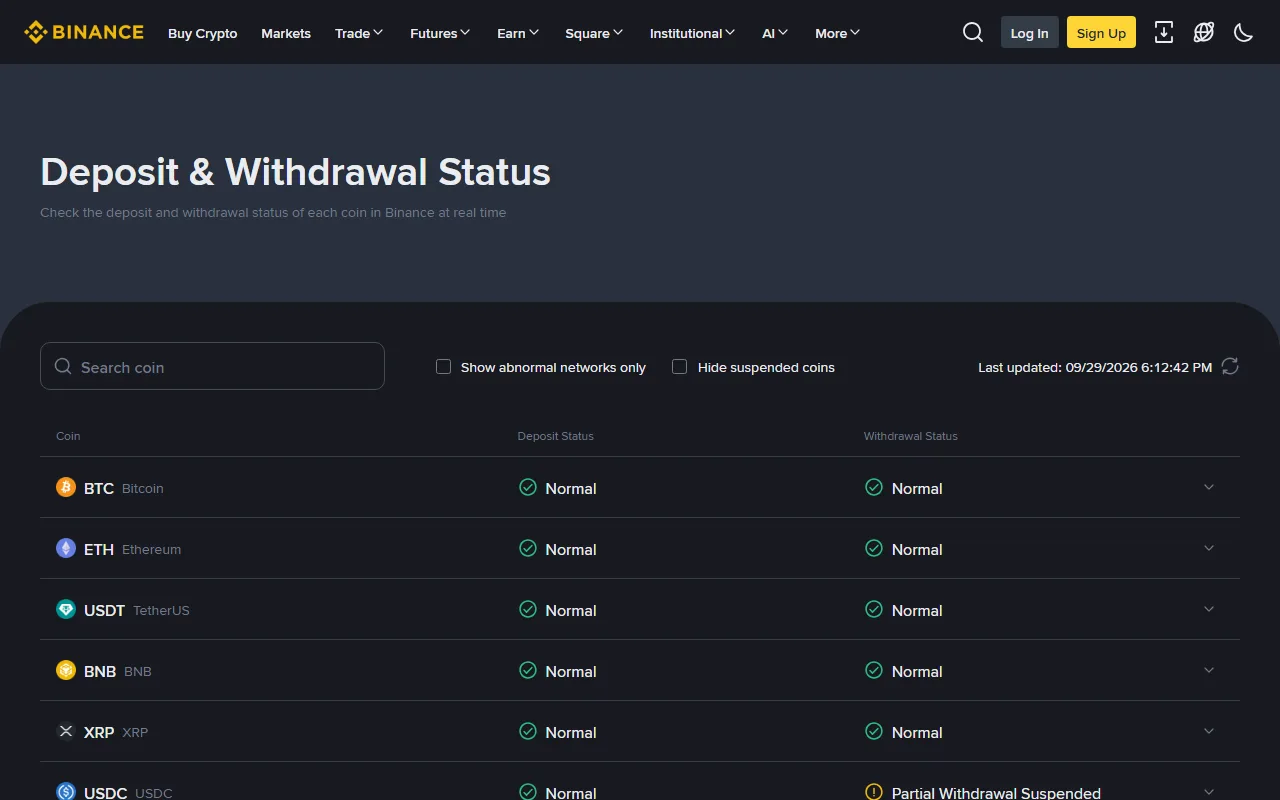Click XRP deposit Normal check icon
Viewport: 1280px width, 800px height.
click(528, 731)
